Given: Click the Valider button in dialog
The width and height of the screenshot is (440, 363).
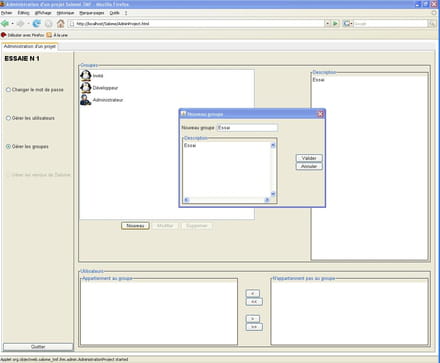Looking at the screenshot, I should (x=309, y=158).
